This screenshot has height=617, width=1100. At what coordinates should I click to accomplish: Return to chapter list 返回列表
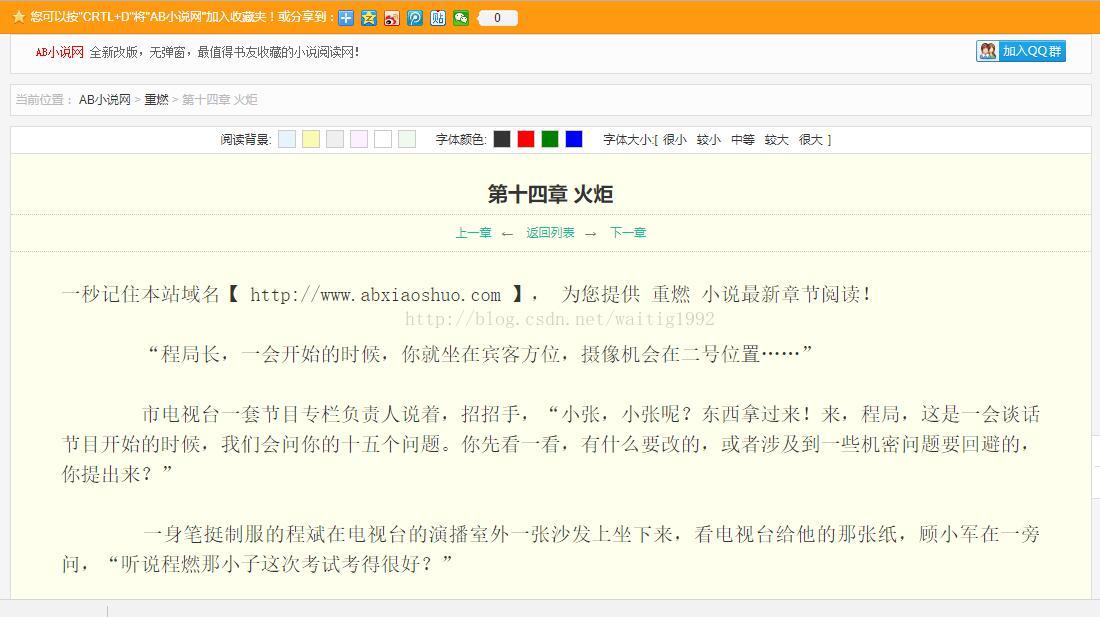(551, 233)
